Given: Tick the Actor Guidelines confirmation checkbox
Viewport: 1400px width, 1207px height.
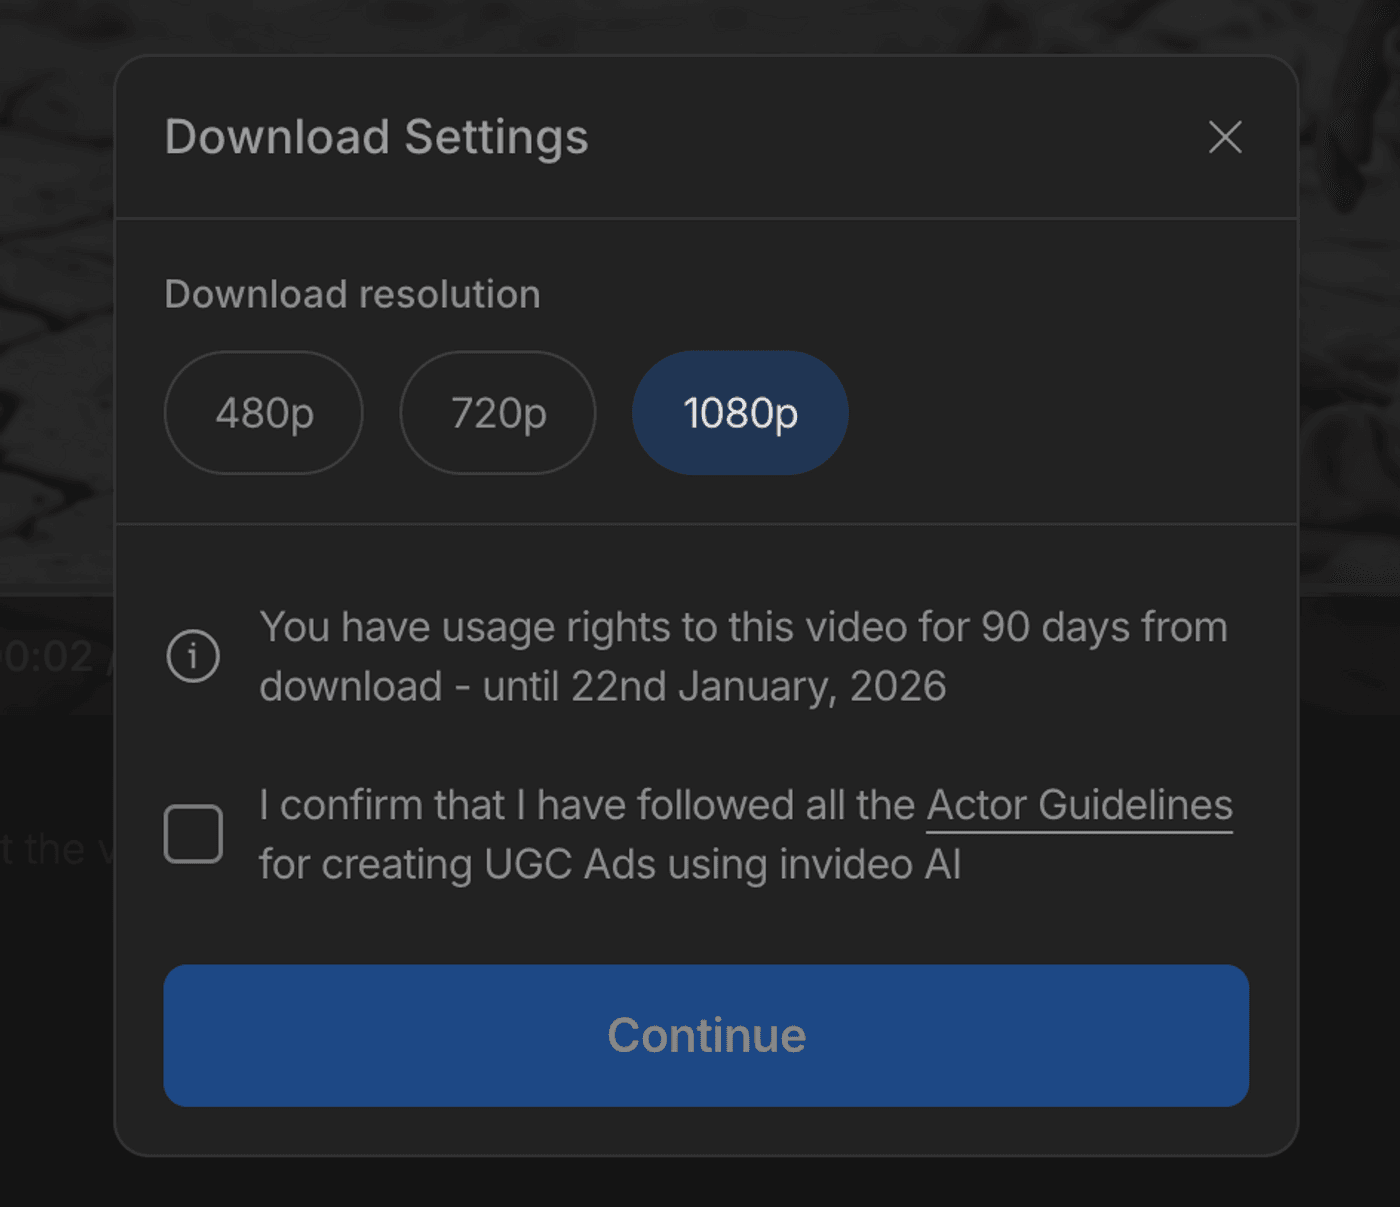Looking at the screenshot, I should point(193,833).
